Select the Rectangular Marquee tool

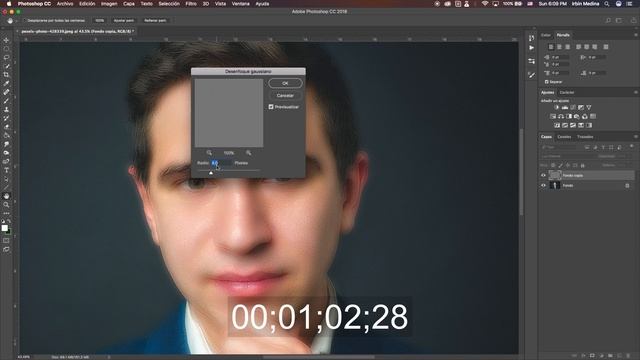point(6,49)
